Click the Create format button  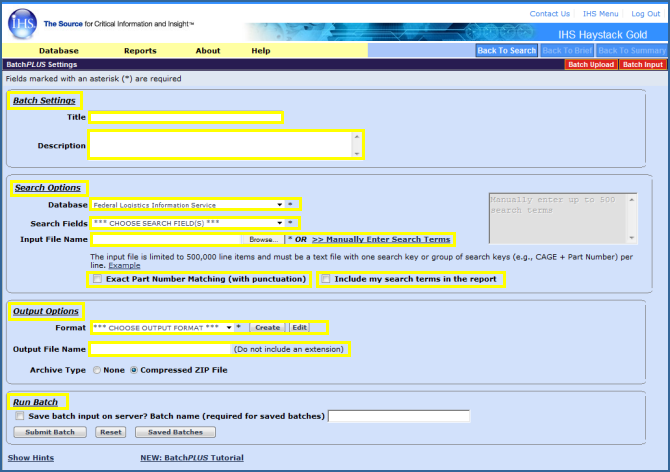[267, 328]
